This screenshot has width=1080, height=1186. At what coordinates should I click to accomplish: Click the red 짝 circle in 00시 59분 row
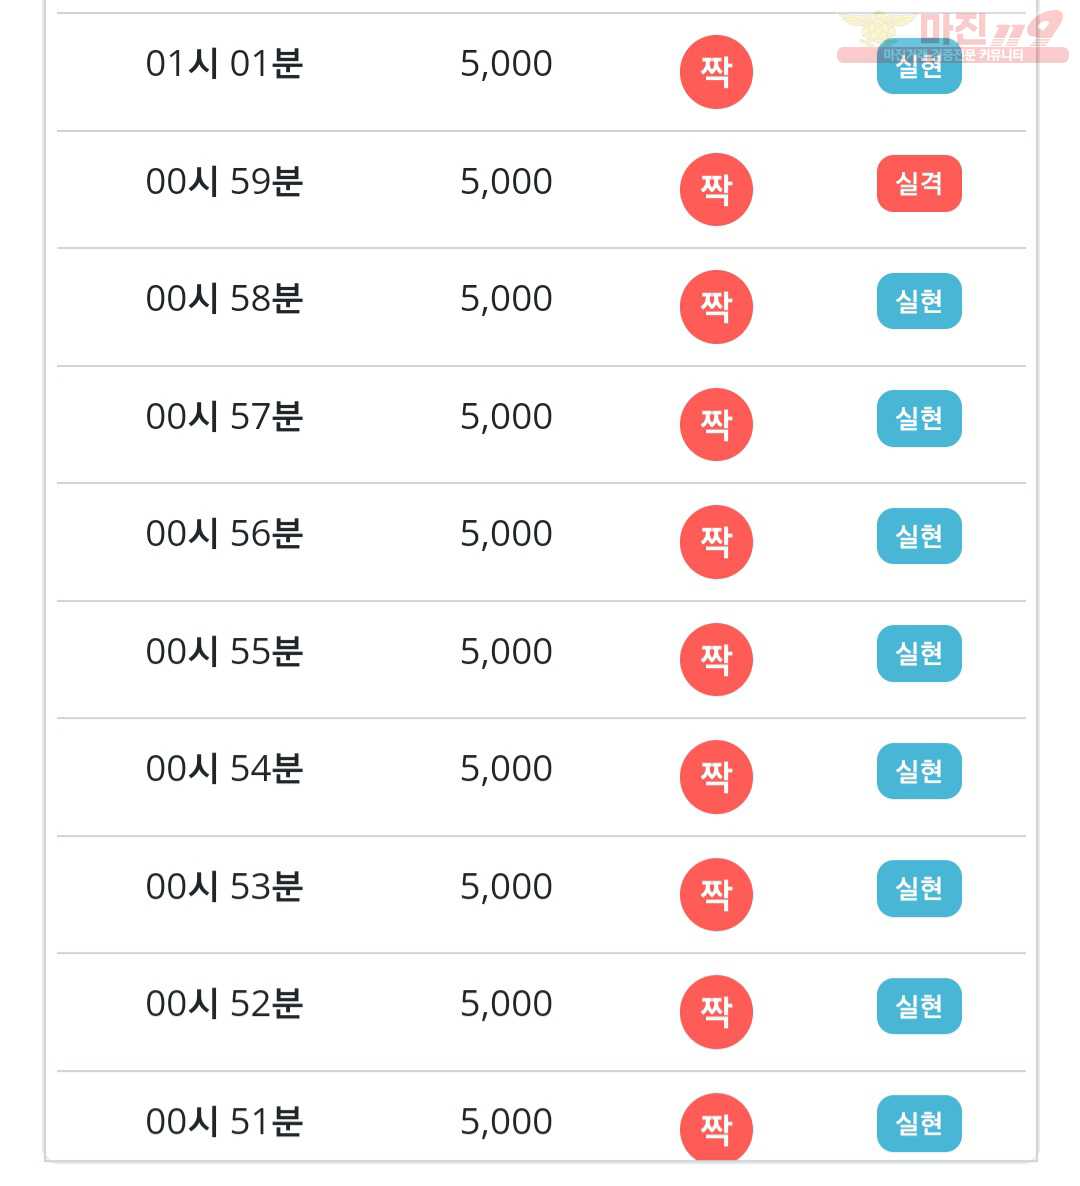coord(715,189)
